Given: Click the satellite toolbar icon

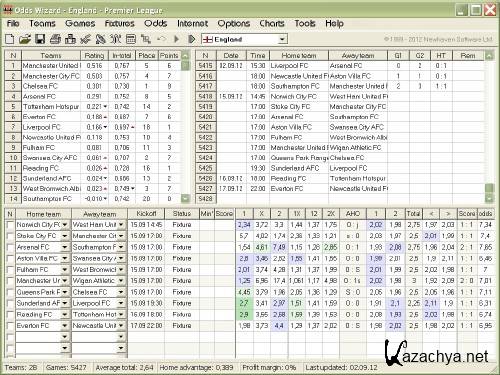Looking at the screenshot, I should click(x=85, y=39).
